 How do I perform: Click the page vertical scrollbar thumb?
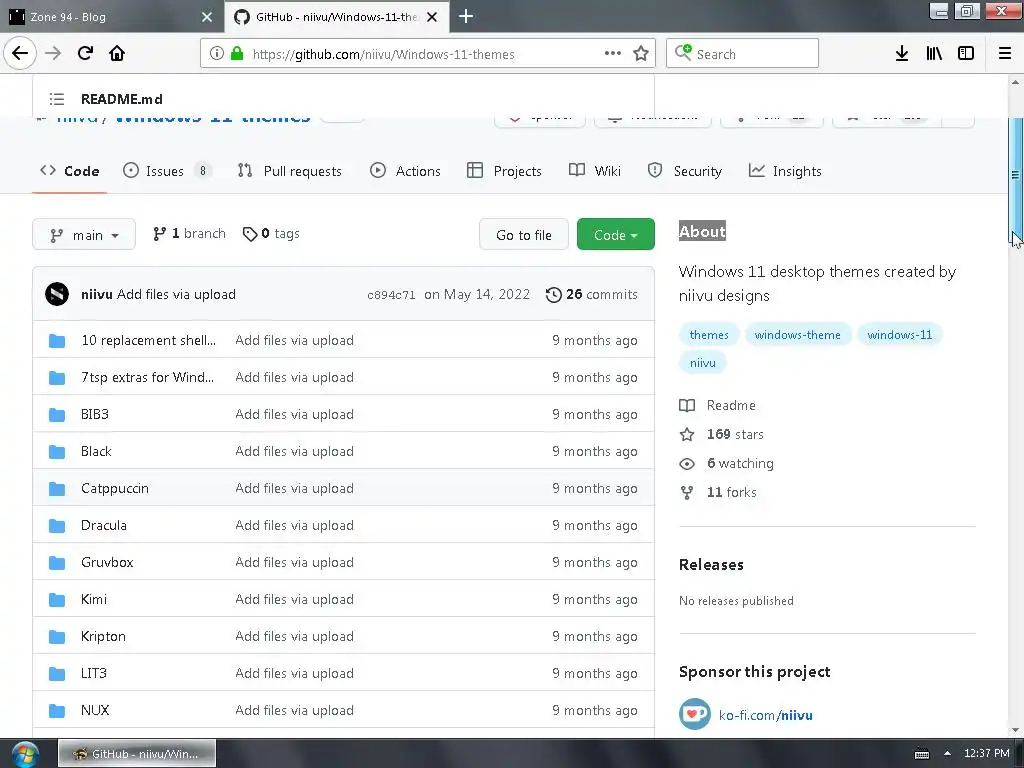point(1015,174)
